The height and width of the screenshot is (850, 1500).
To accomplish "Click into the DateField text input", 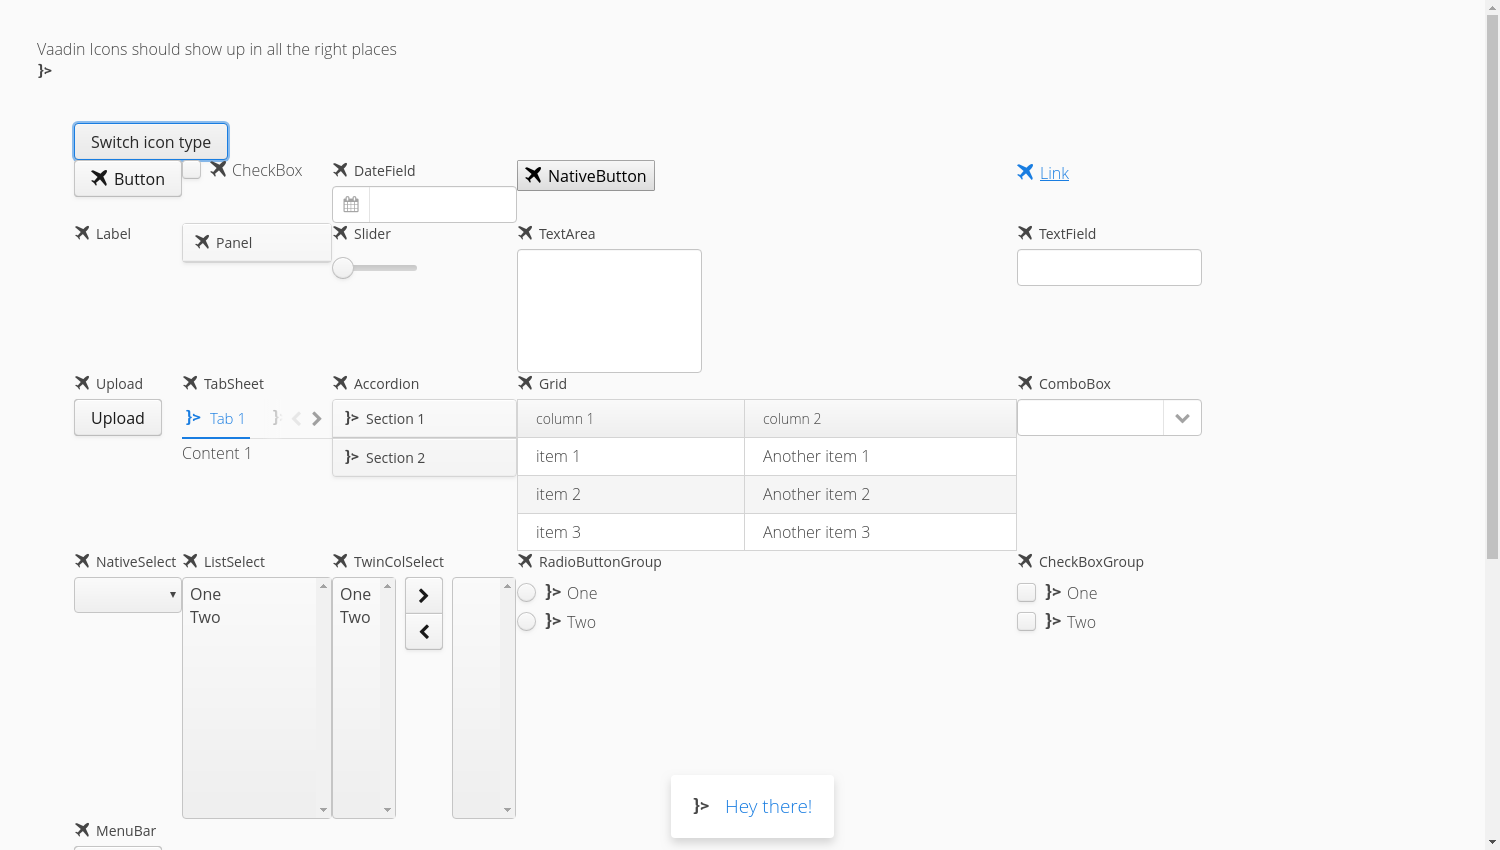I will click(x=443, y=204).
